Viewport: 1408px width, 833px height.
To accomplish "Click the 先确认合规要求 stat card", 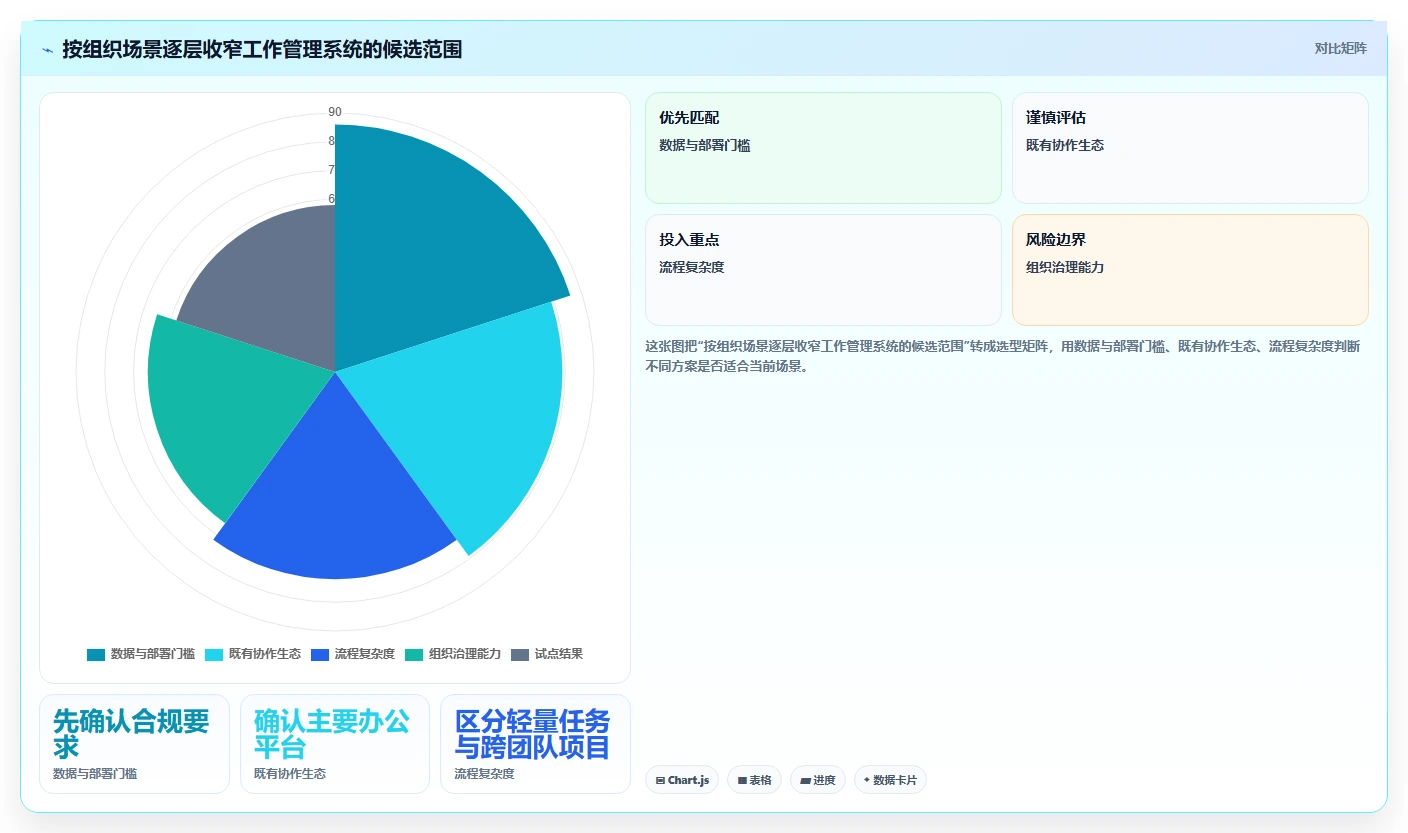I will click(x=134, y=744).
